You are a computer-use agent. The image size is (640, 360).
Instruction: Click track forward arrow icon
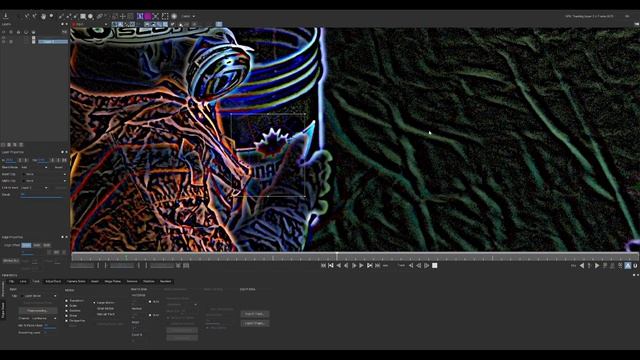(x=427, y=266)
